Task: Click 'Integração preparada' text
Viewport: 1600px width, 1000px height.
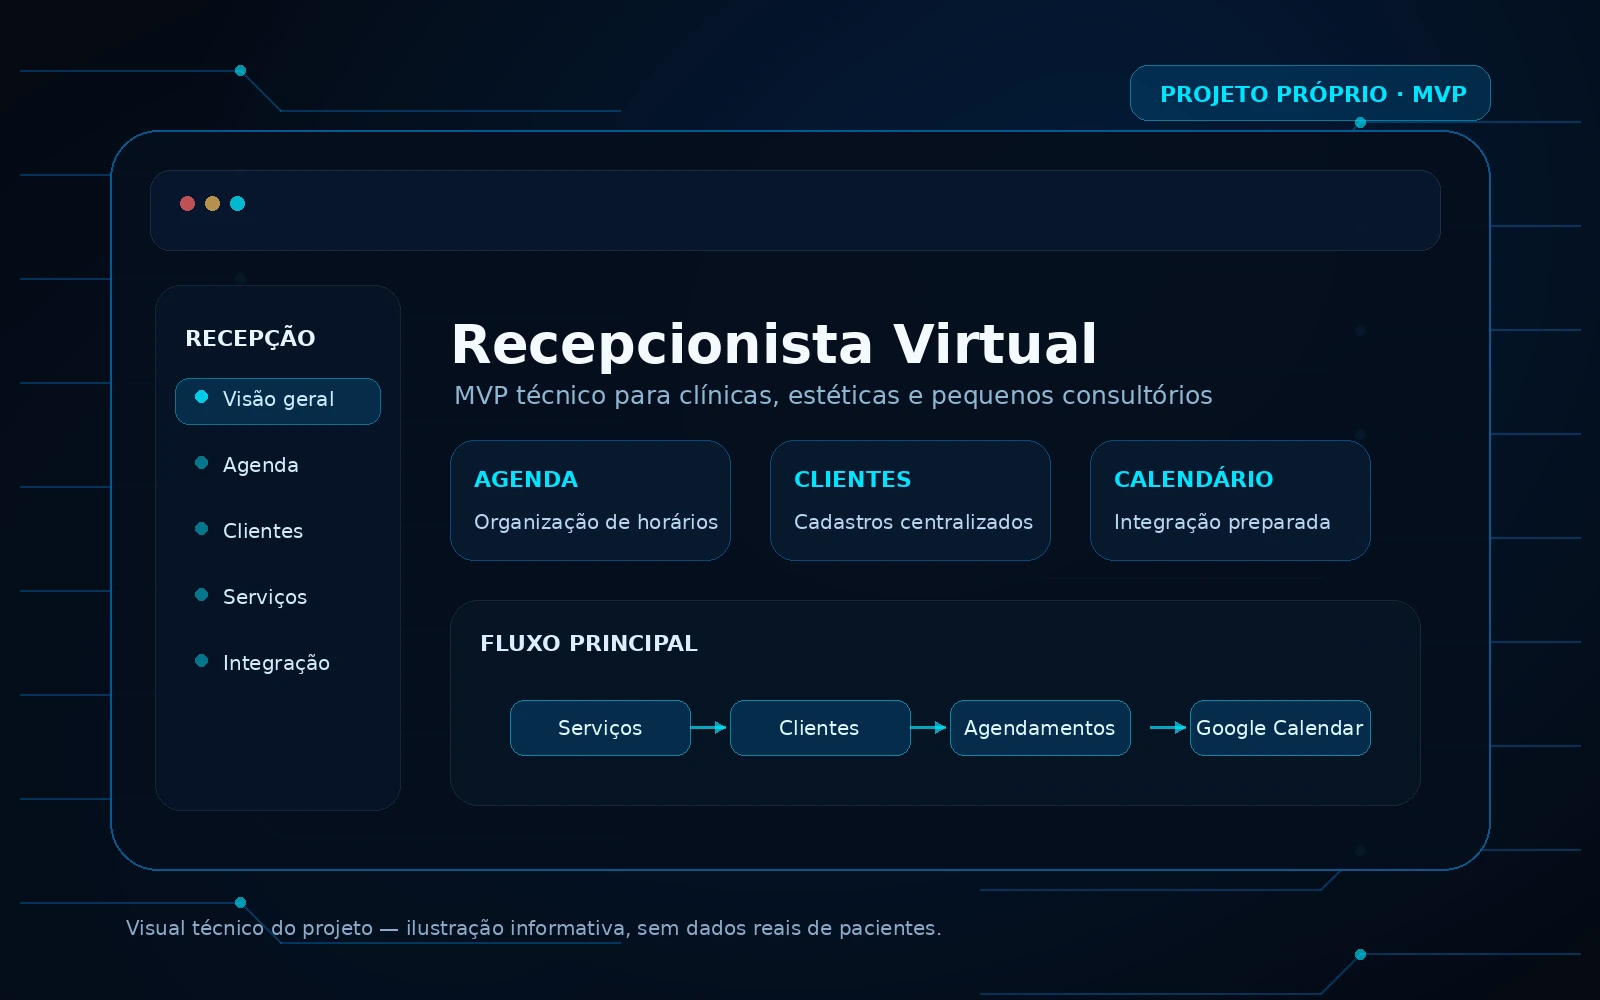Action: pyautogui.click(x=1222, y=522)
